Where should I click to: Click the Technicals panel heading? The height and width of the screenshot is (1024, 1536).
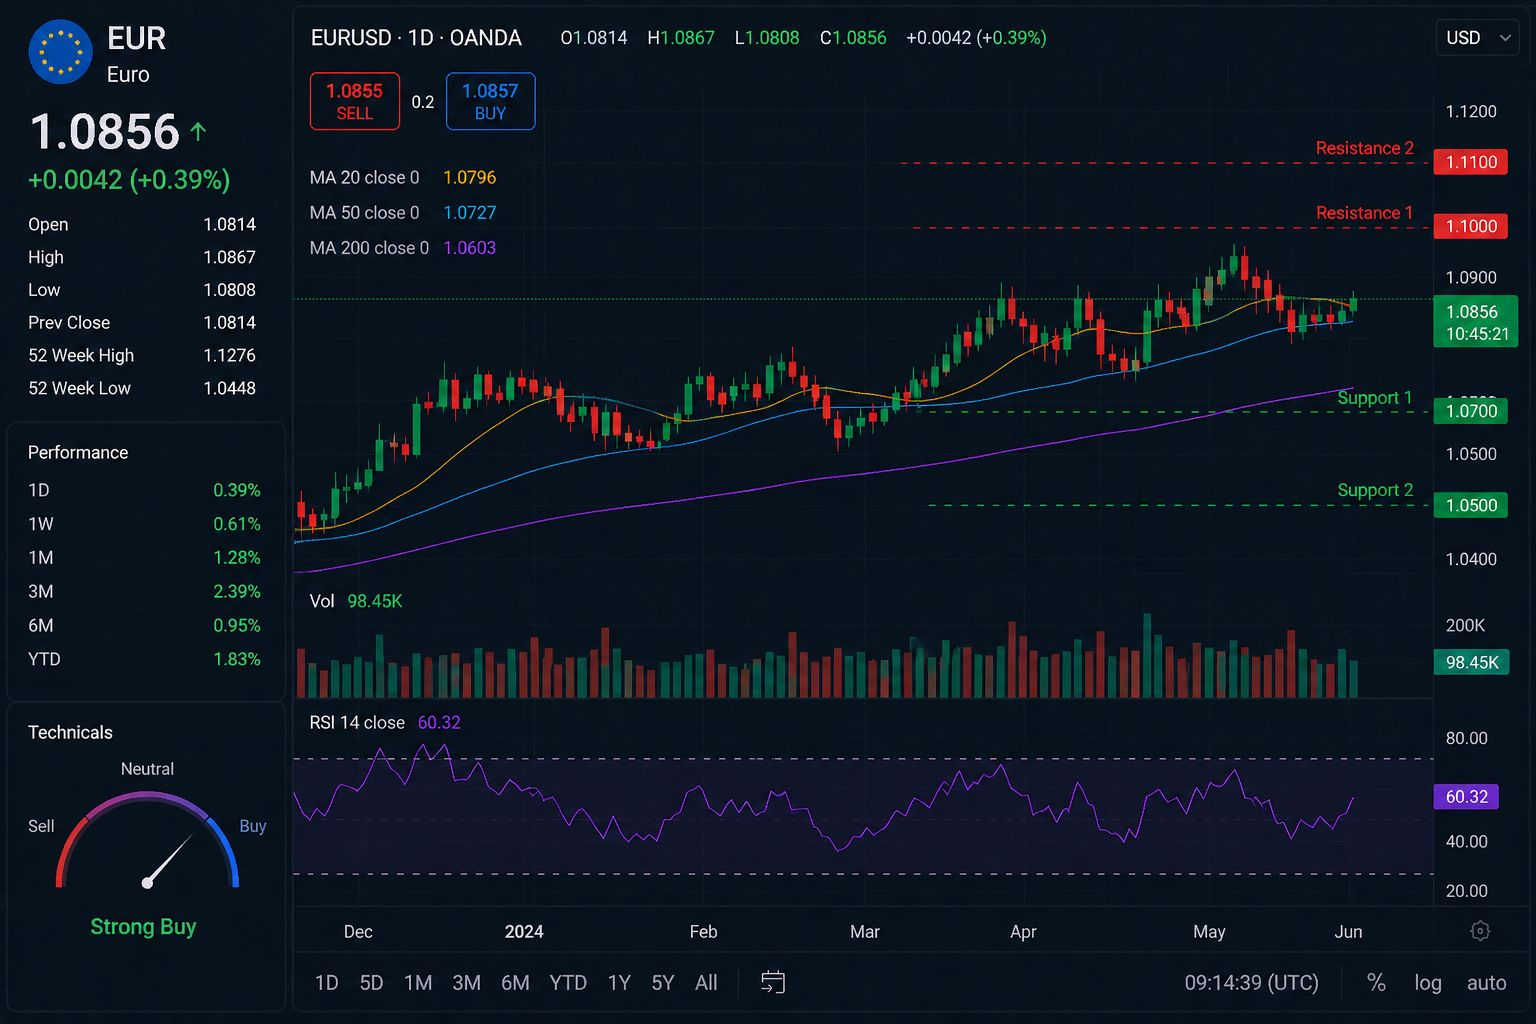click(x=70, y=732)
